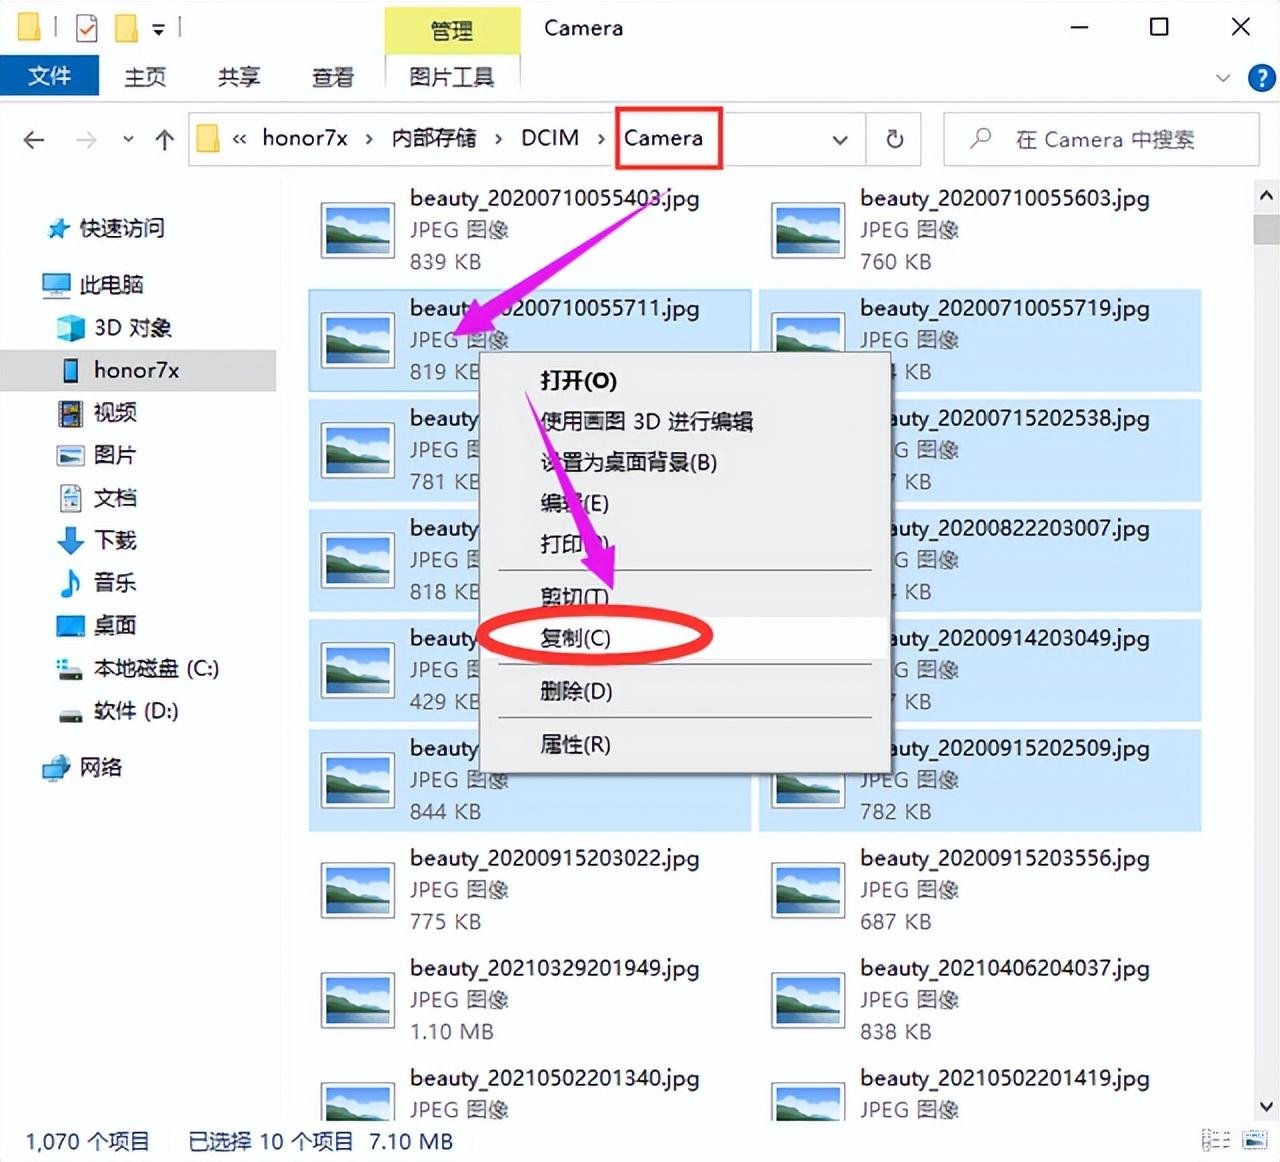Screen dimensions: 1280x1162
Task: Choose 打开(O) in the context menu
Action: (685, 381)
